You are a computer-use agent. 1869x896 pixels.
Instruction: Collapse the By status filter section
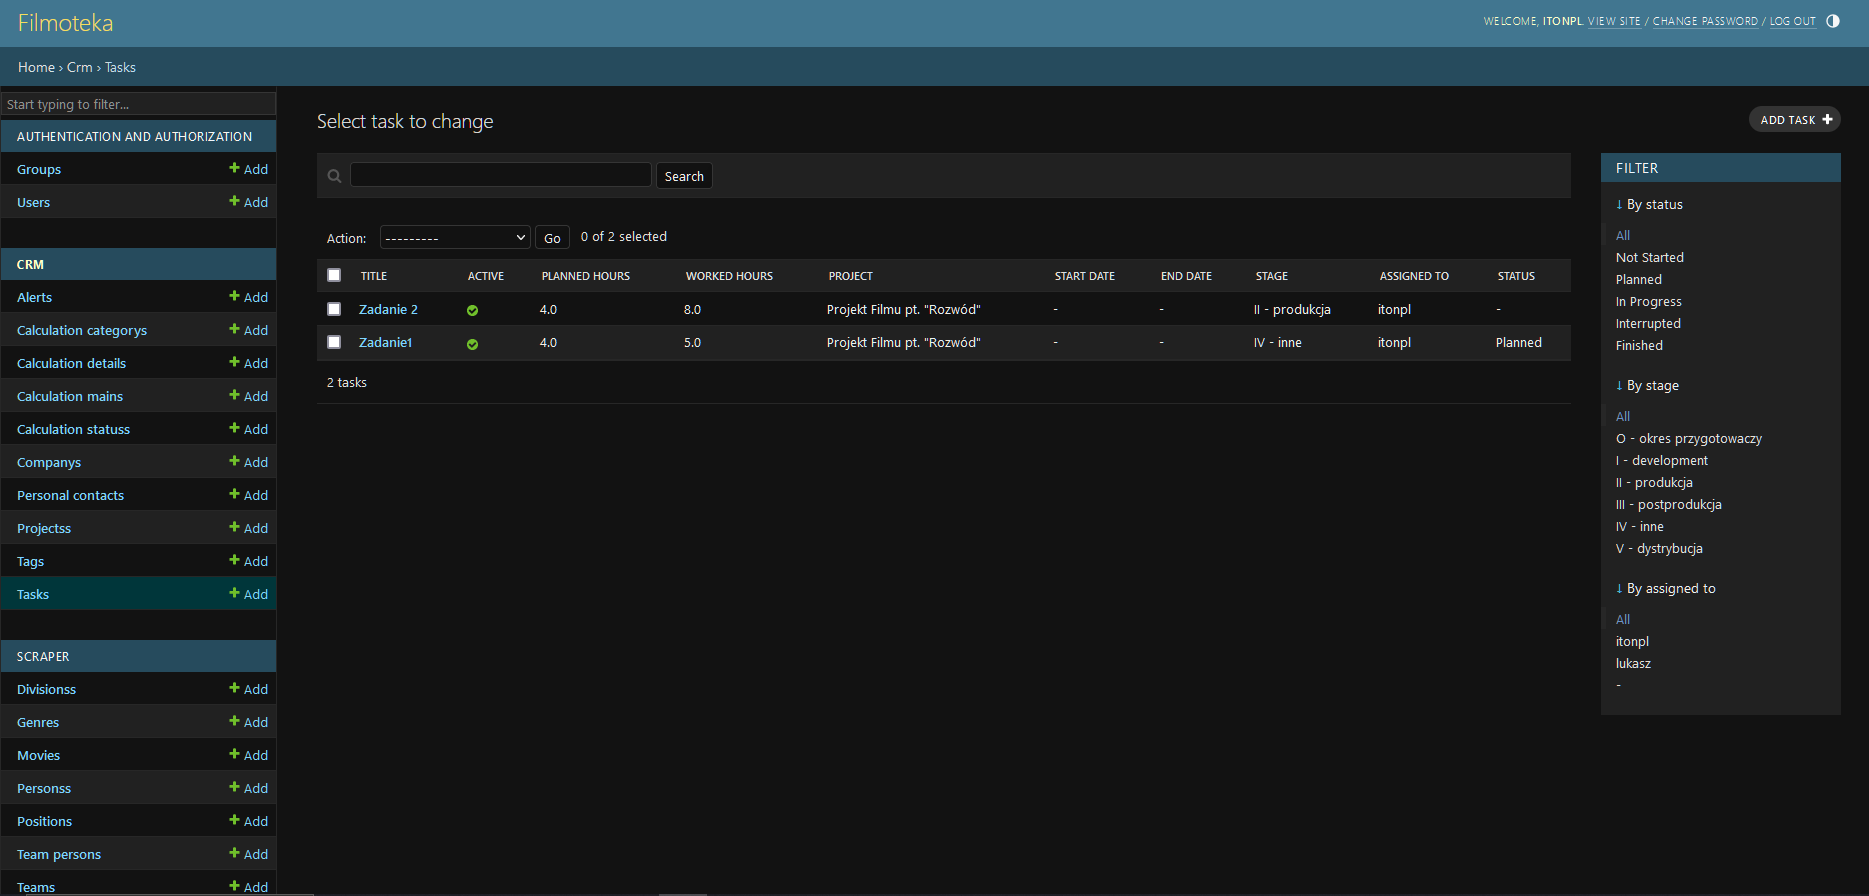tap(1649, 204)
